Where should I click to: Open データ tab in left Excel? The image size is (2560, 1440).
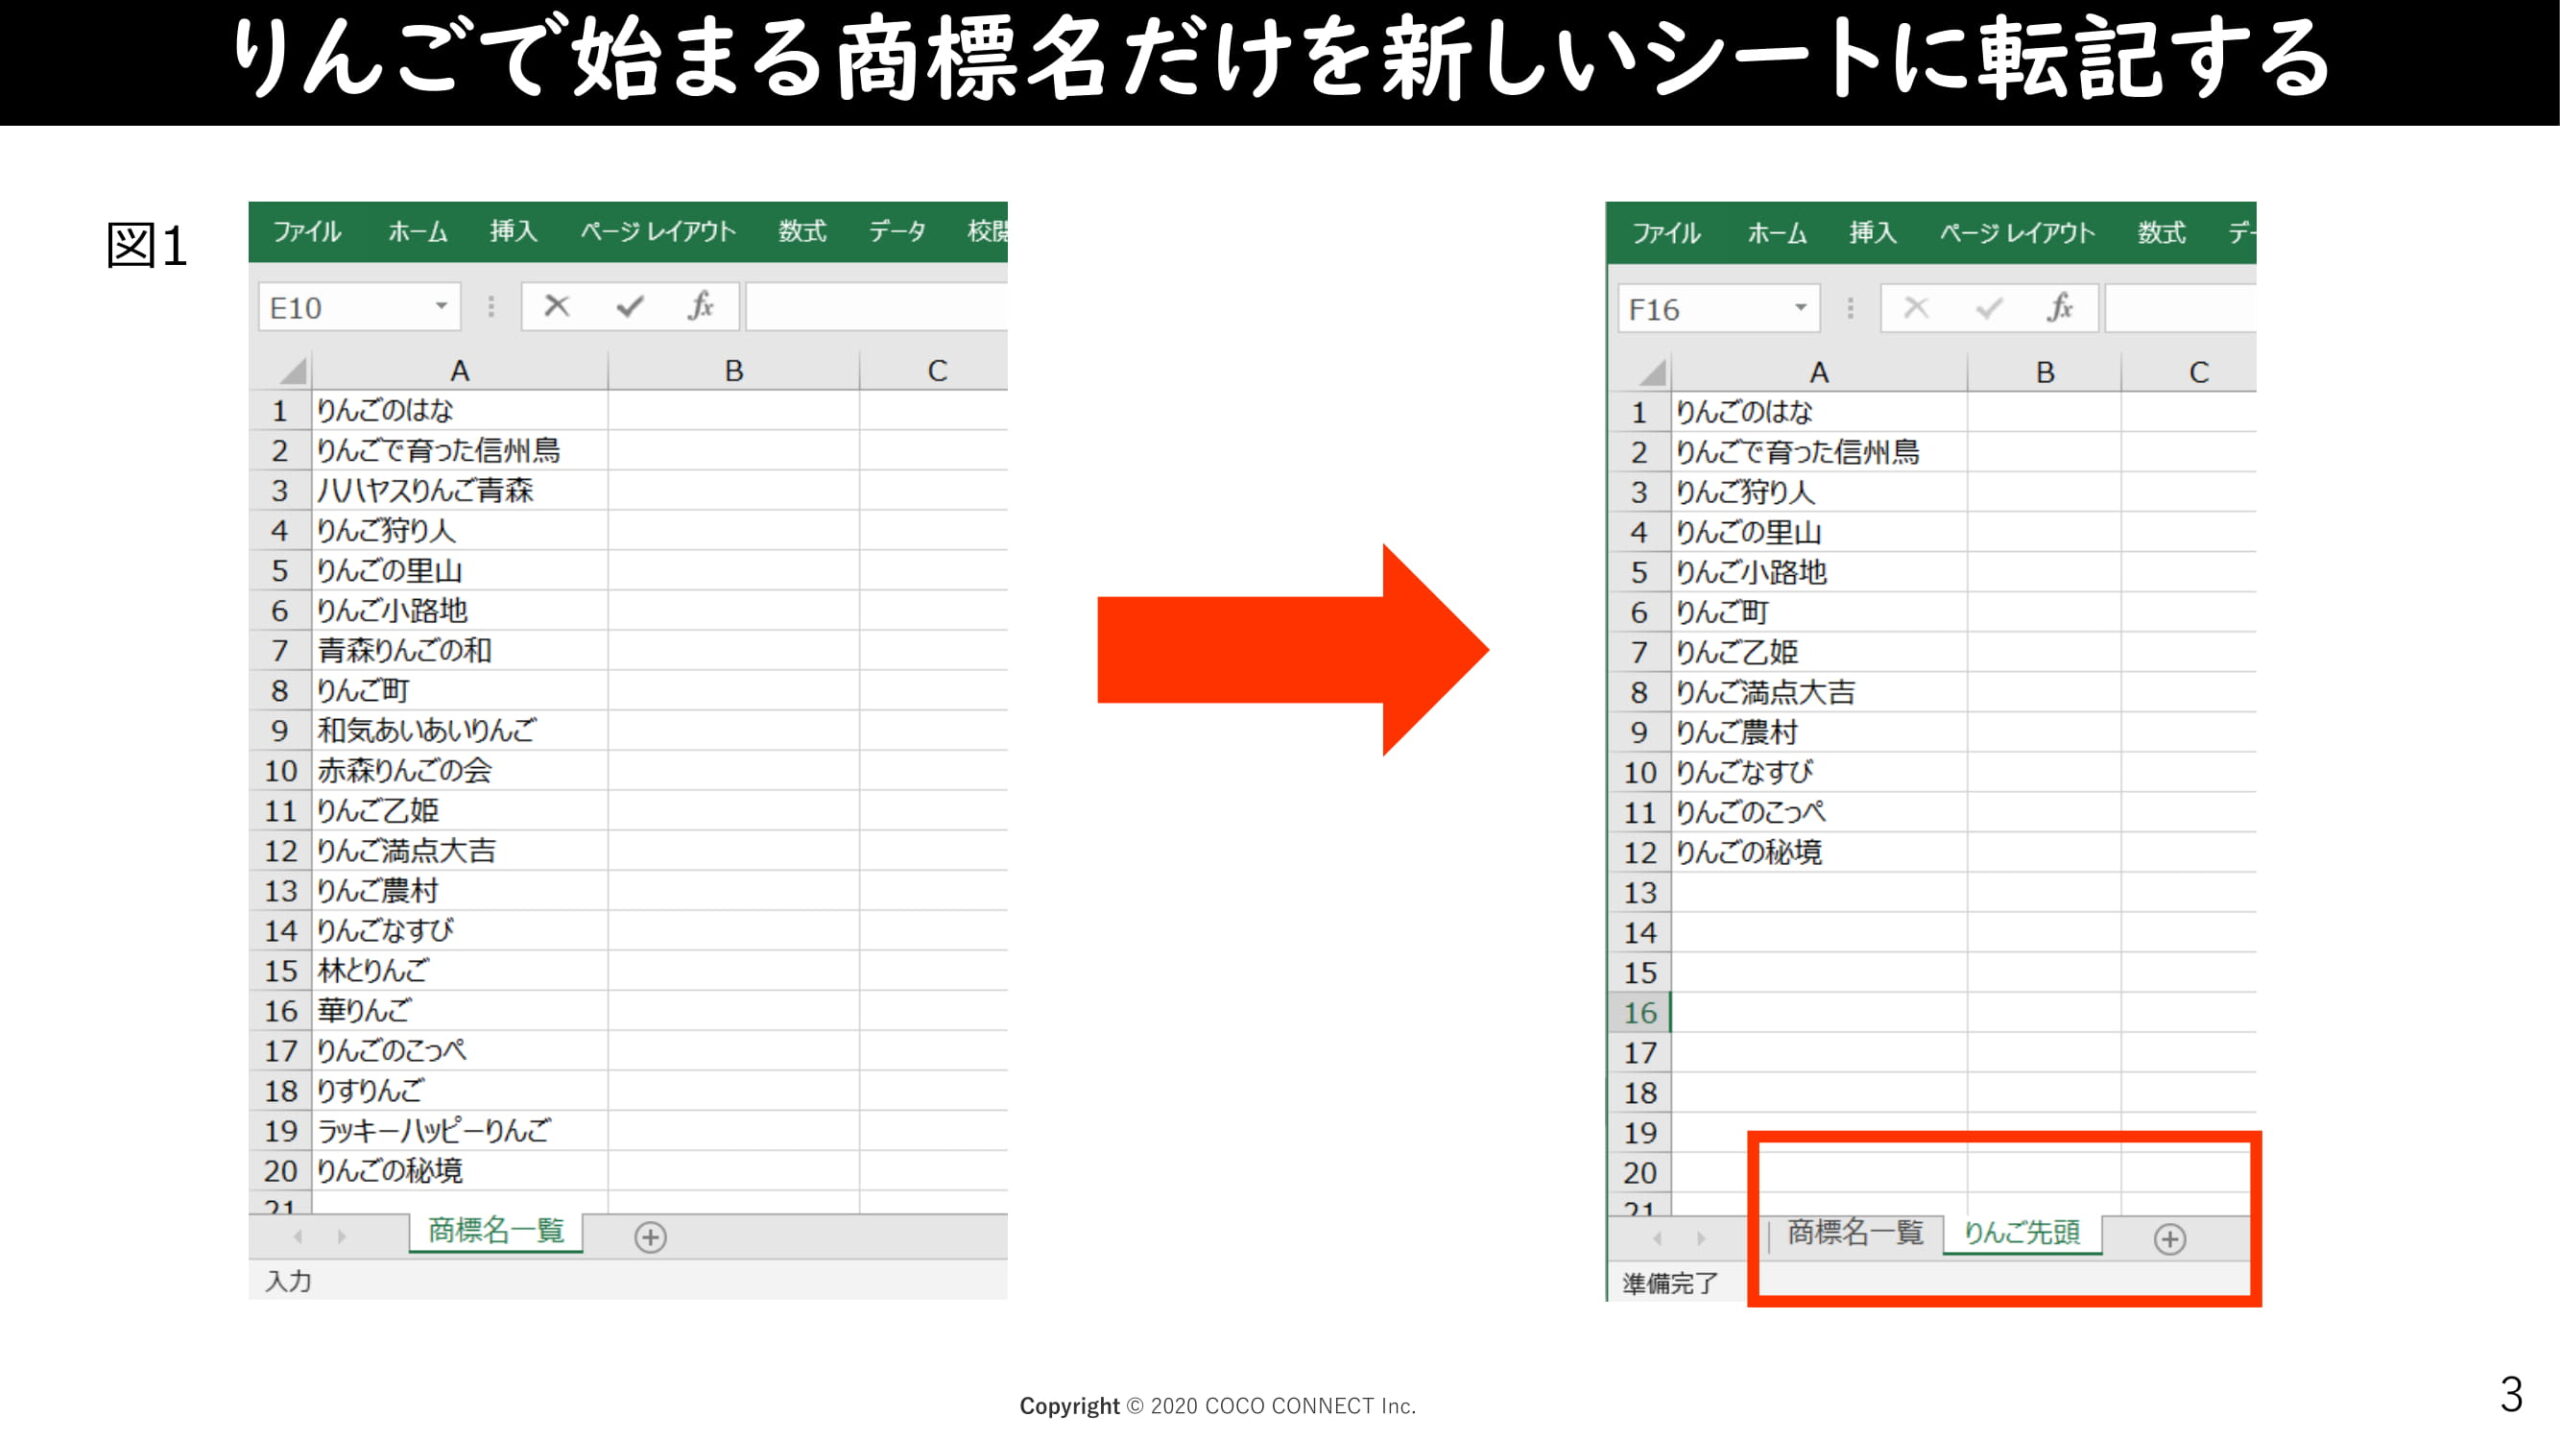coord(896,231)
